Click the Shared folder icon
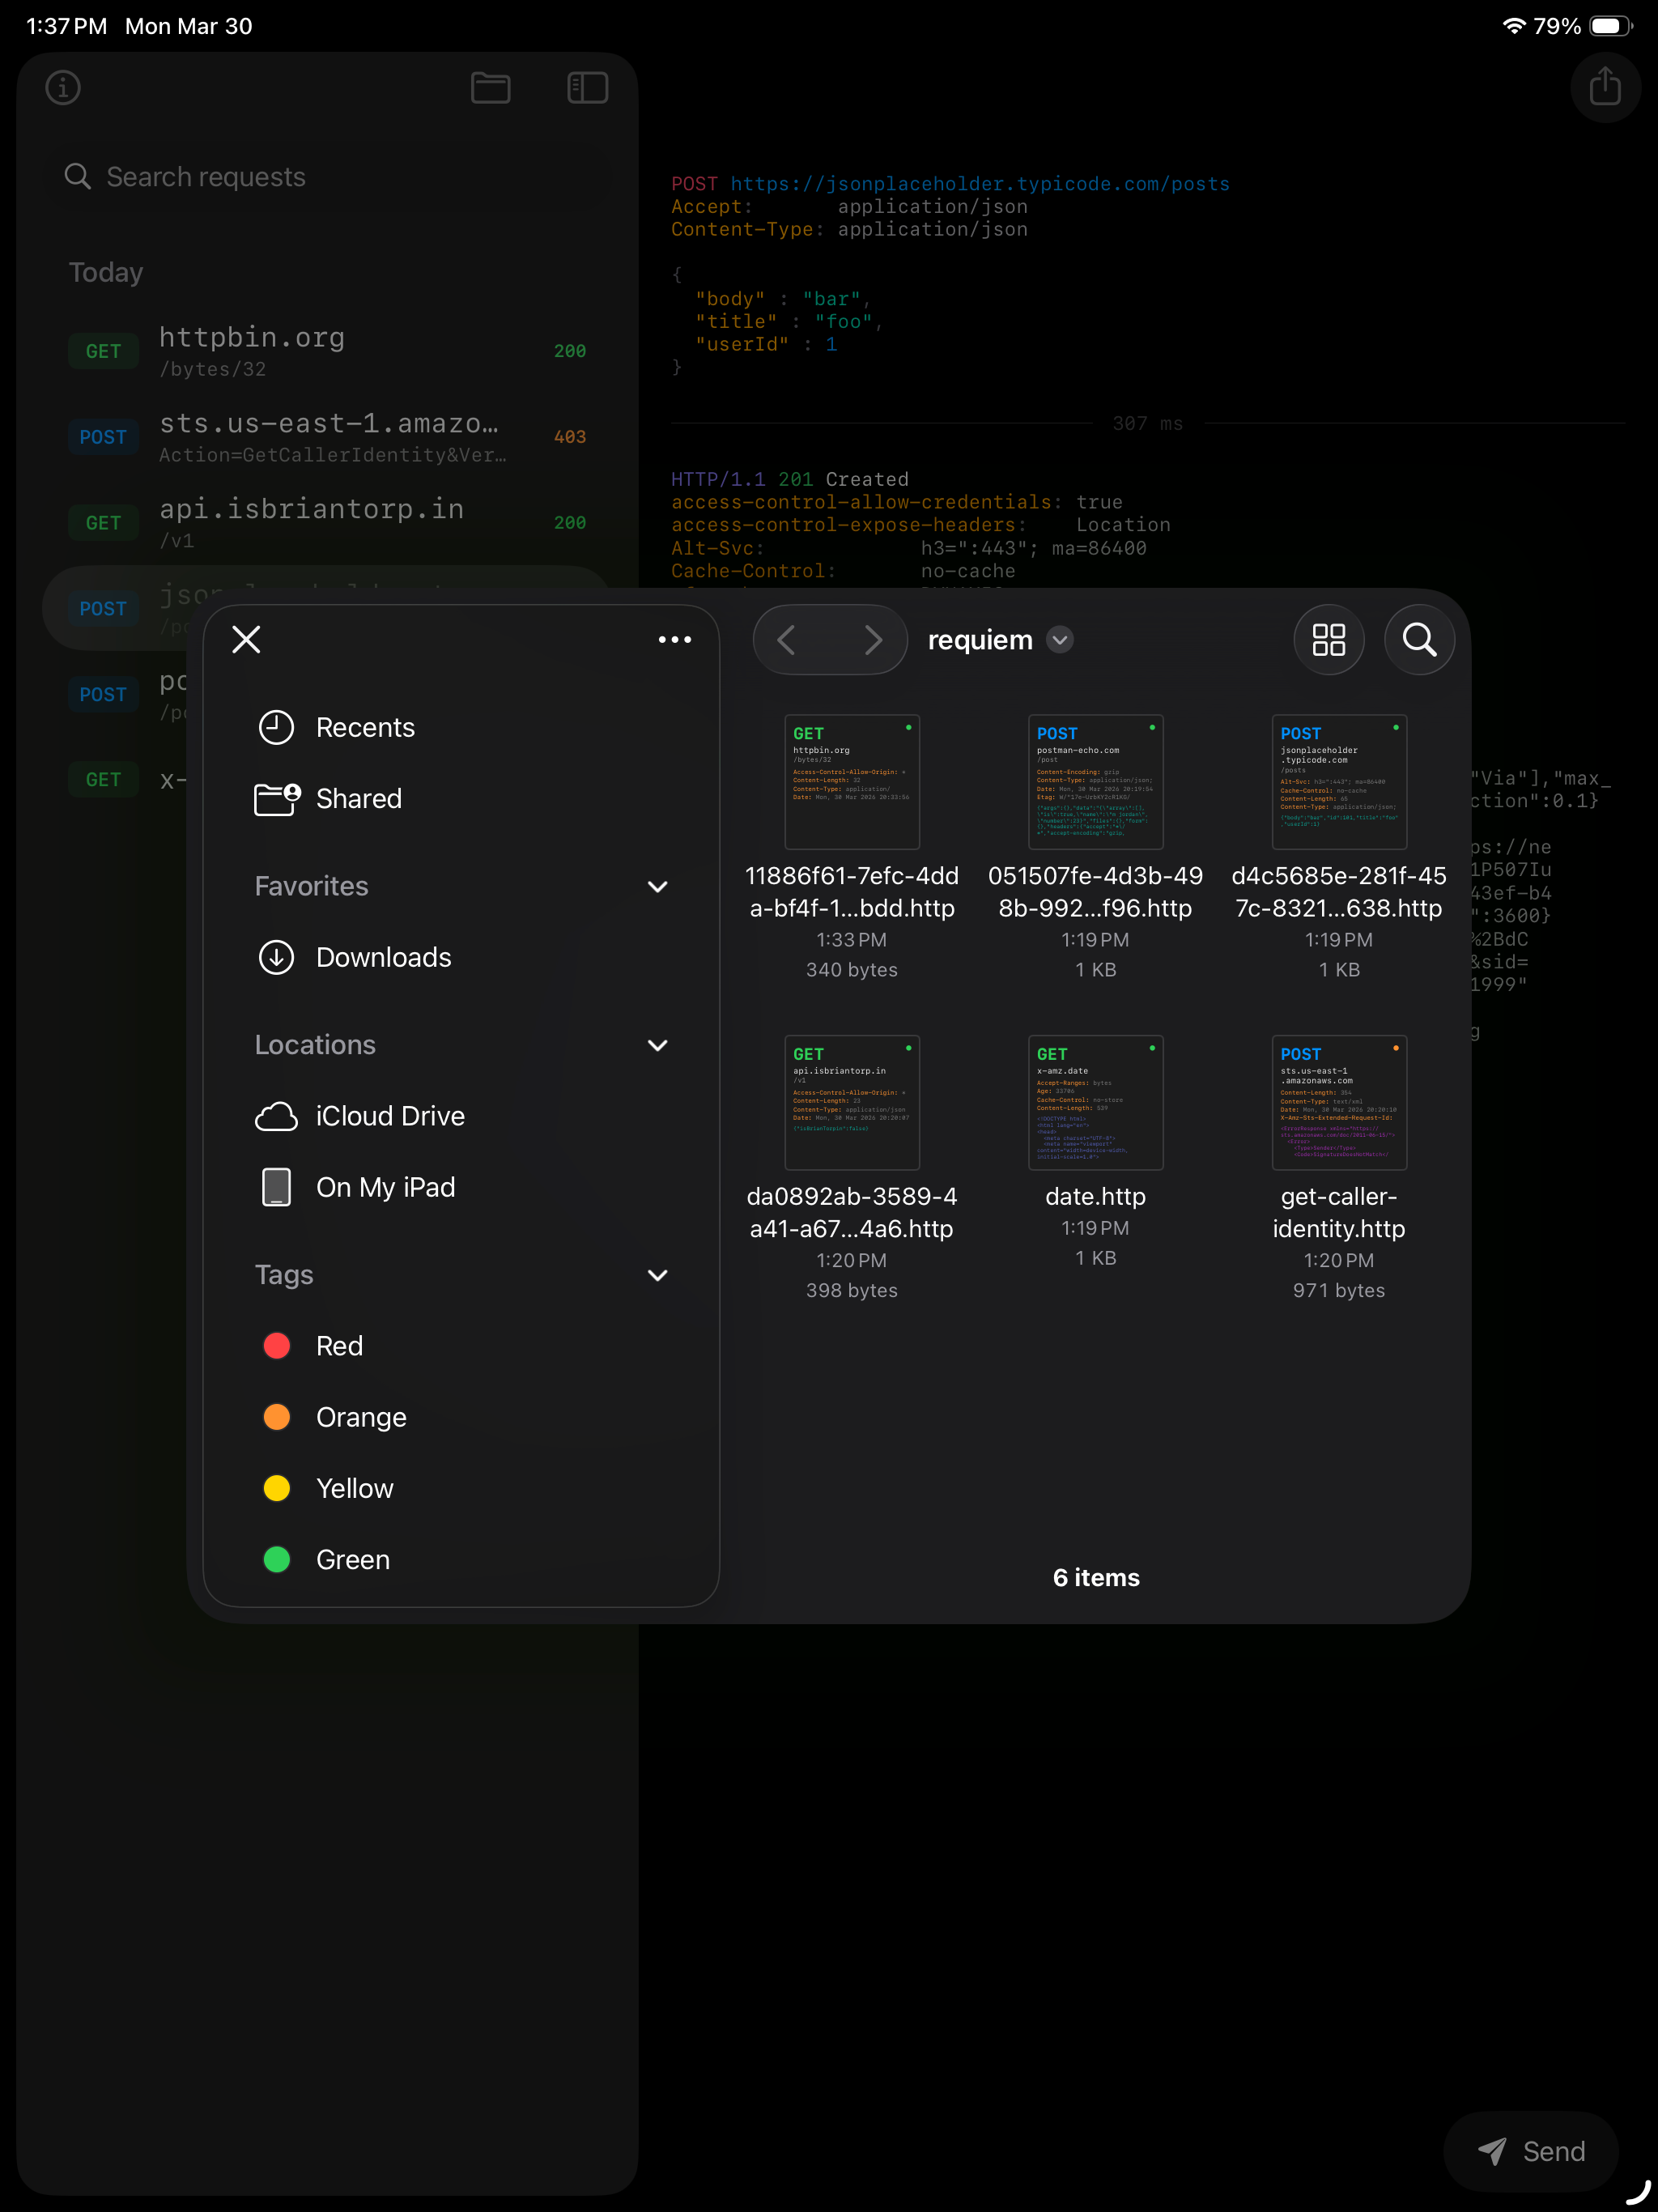 tap(277, 799)
